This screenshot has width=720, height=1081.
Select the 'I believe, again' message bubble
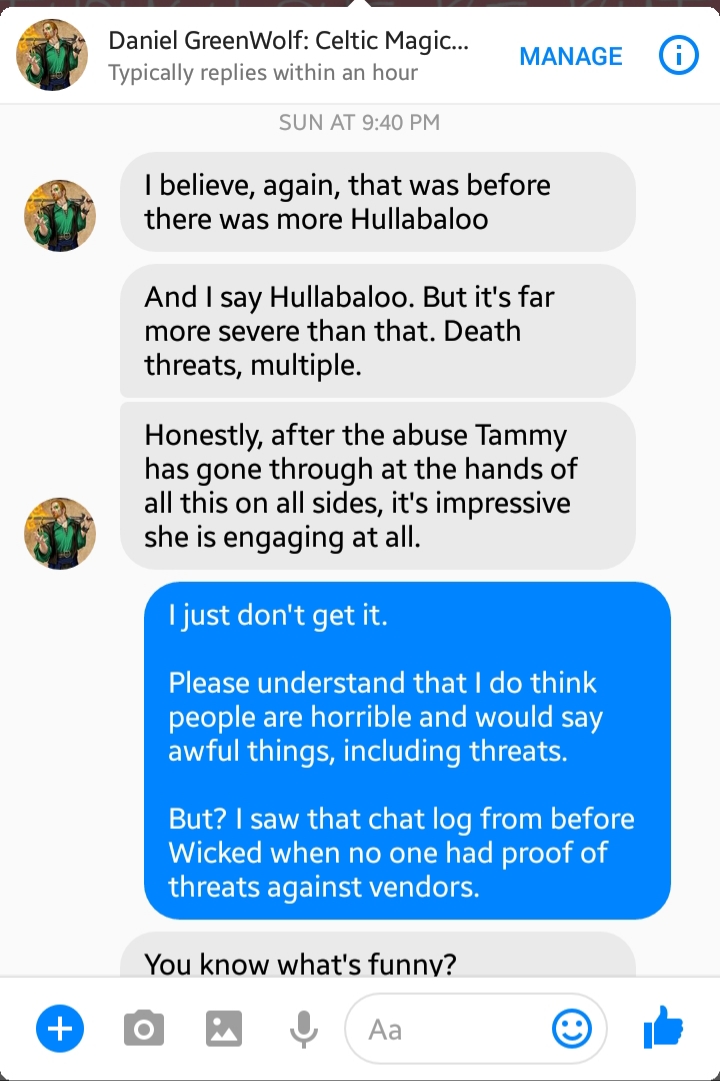click(x=377, y=202)
